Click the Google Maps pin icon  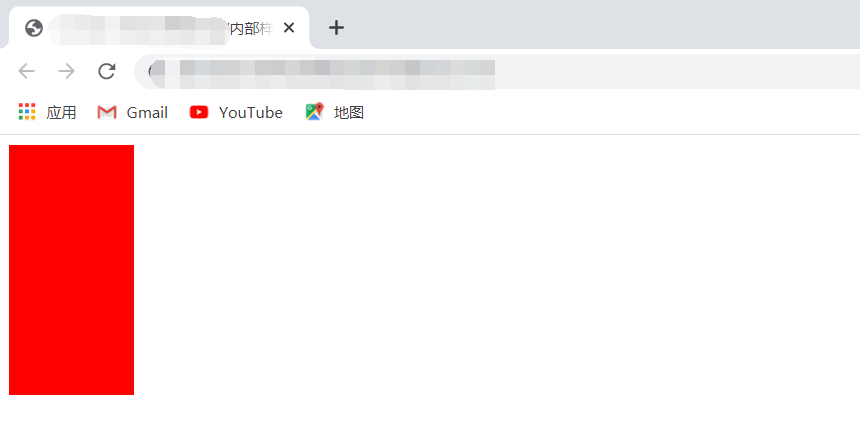coord(315,112)
